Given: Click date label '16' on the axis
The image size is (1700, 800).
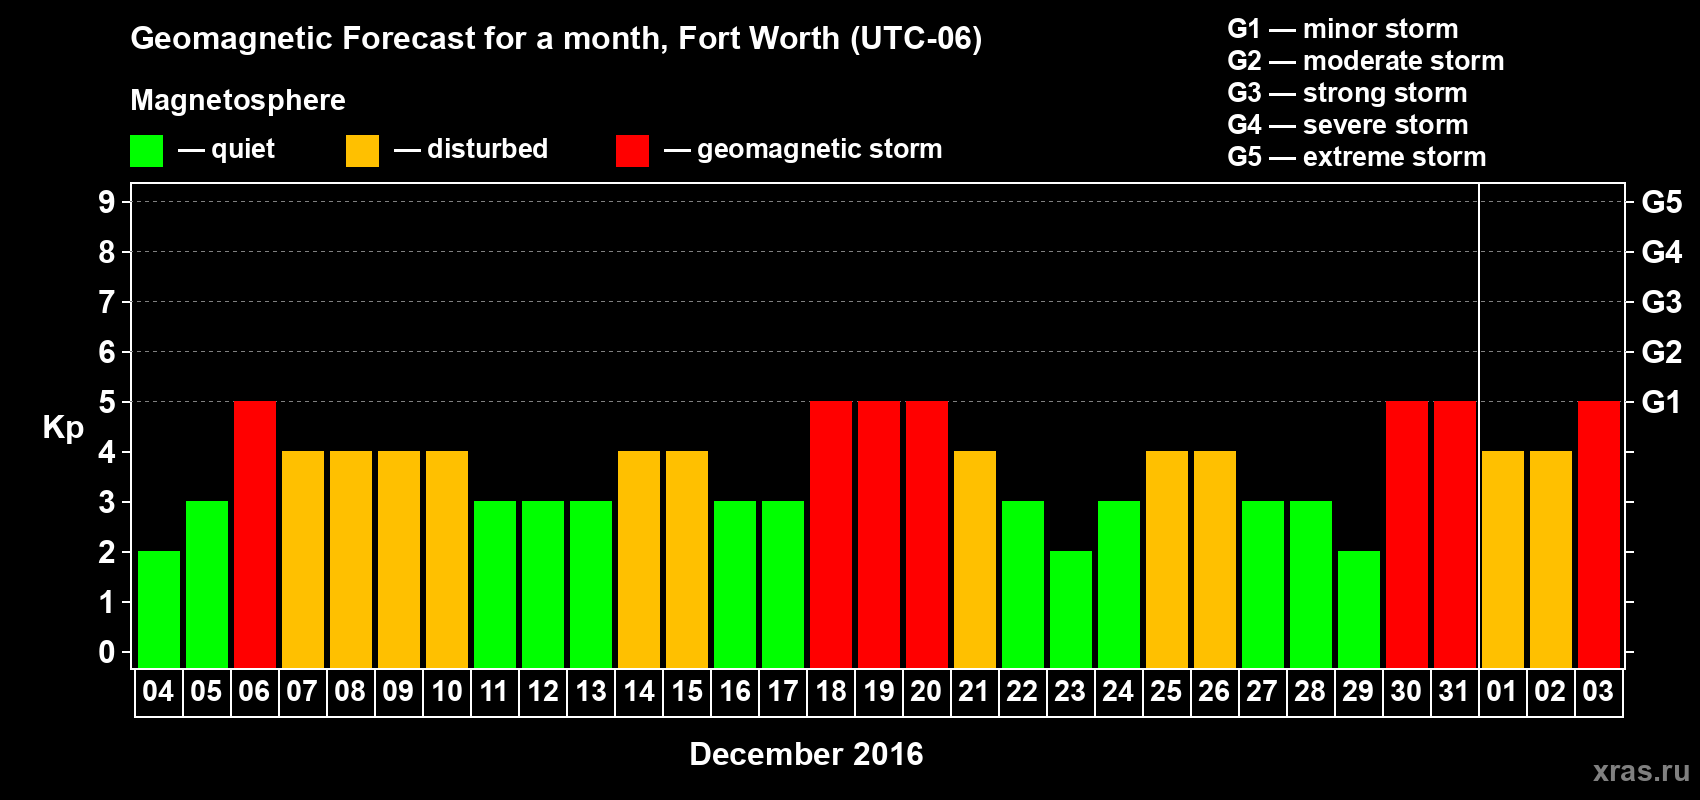Looking at the screenshot, I should (x=734, y=691).
